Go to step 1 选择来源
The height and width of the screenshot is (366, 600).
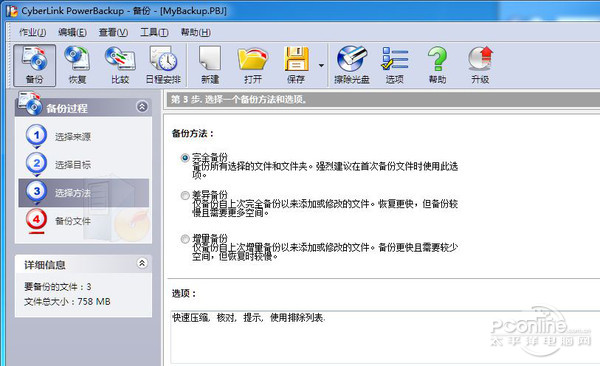click(x=73, y=137)
